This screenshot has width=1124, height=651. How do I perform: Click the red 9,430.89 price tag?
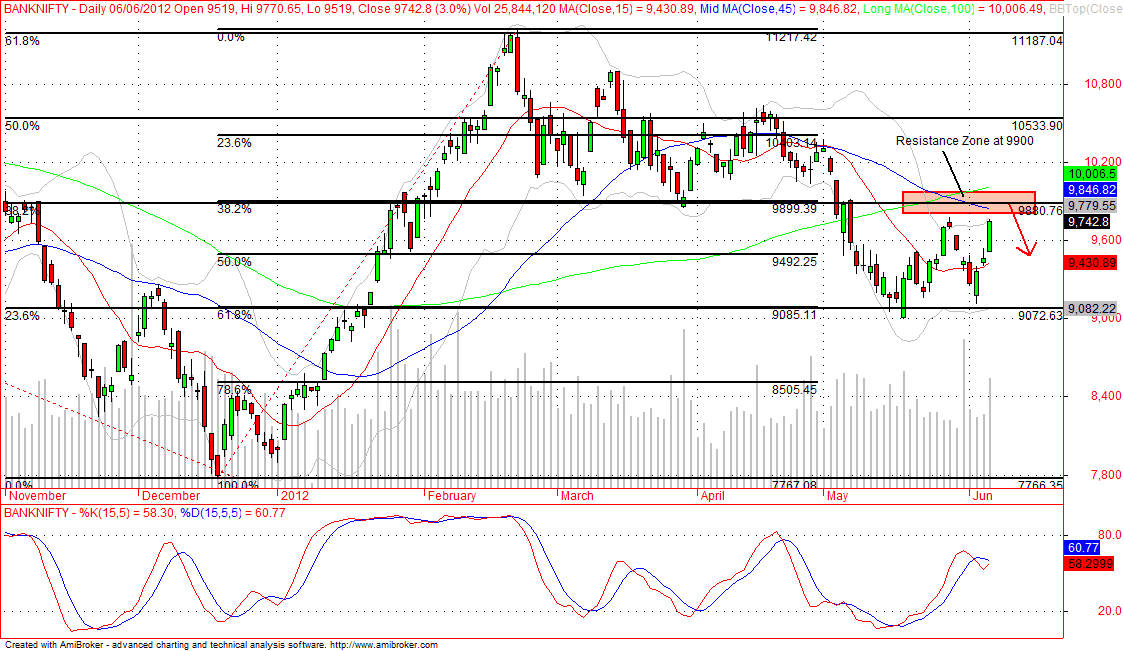(1092, 263)
